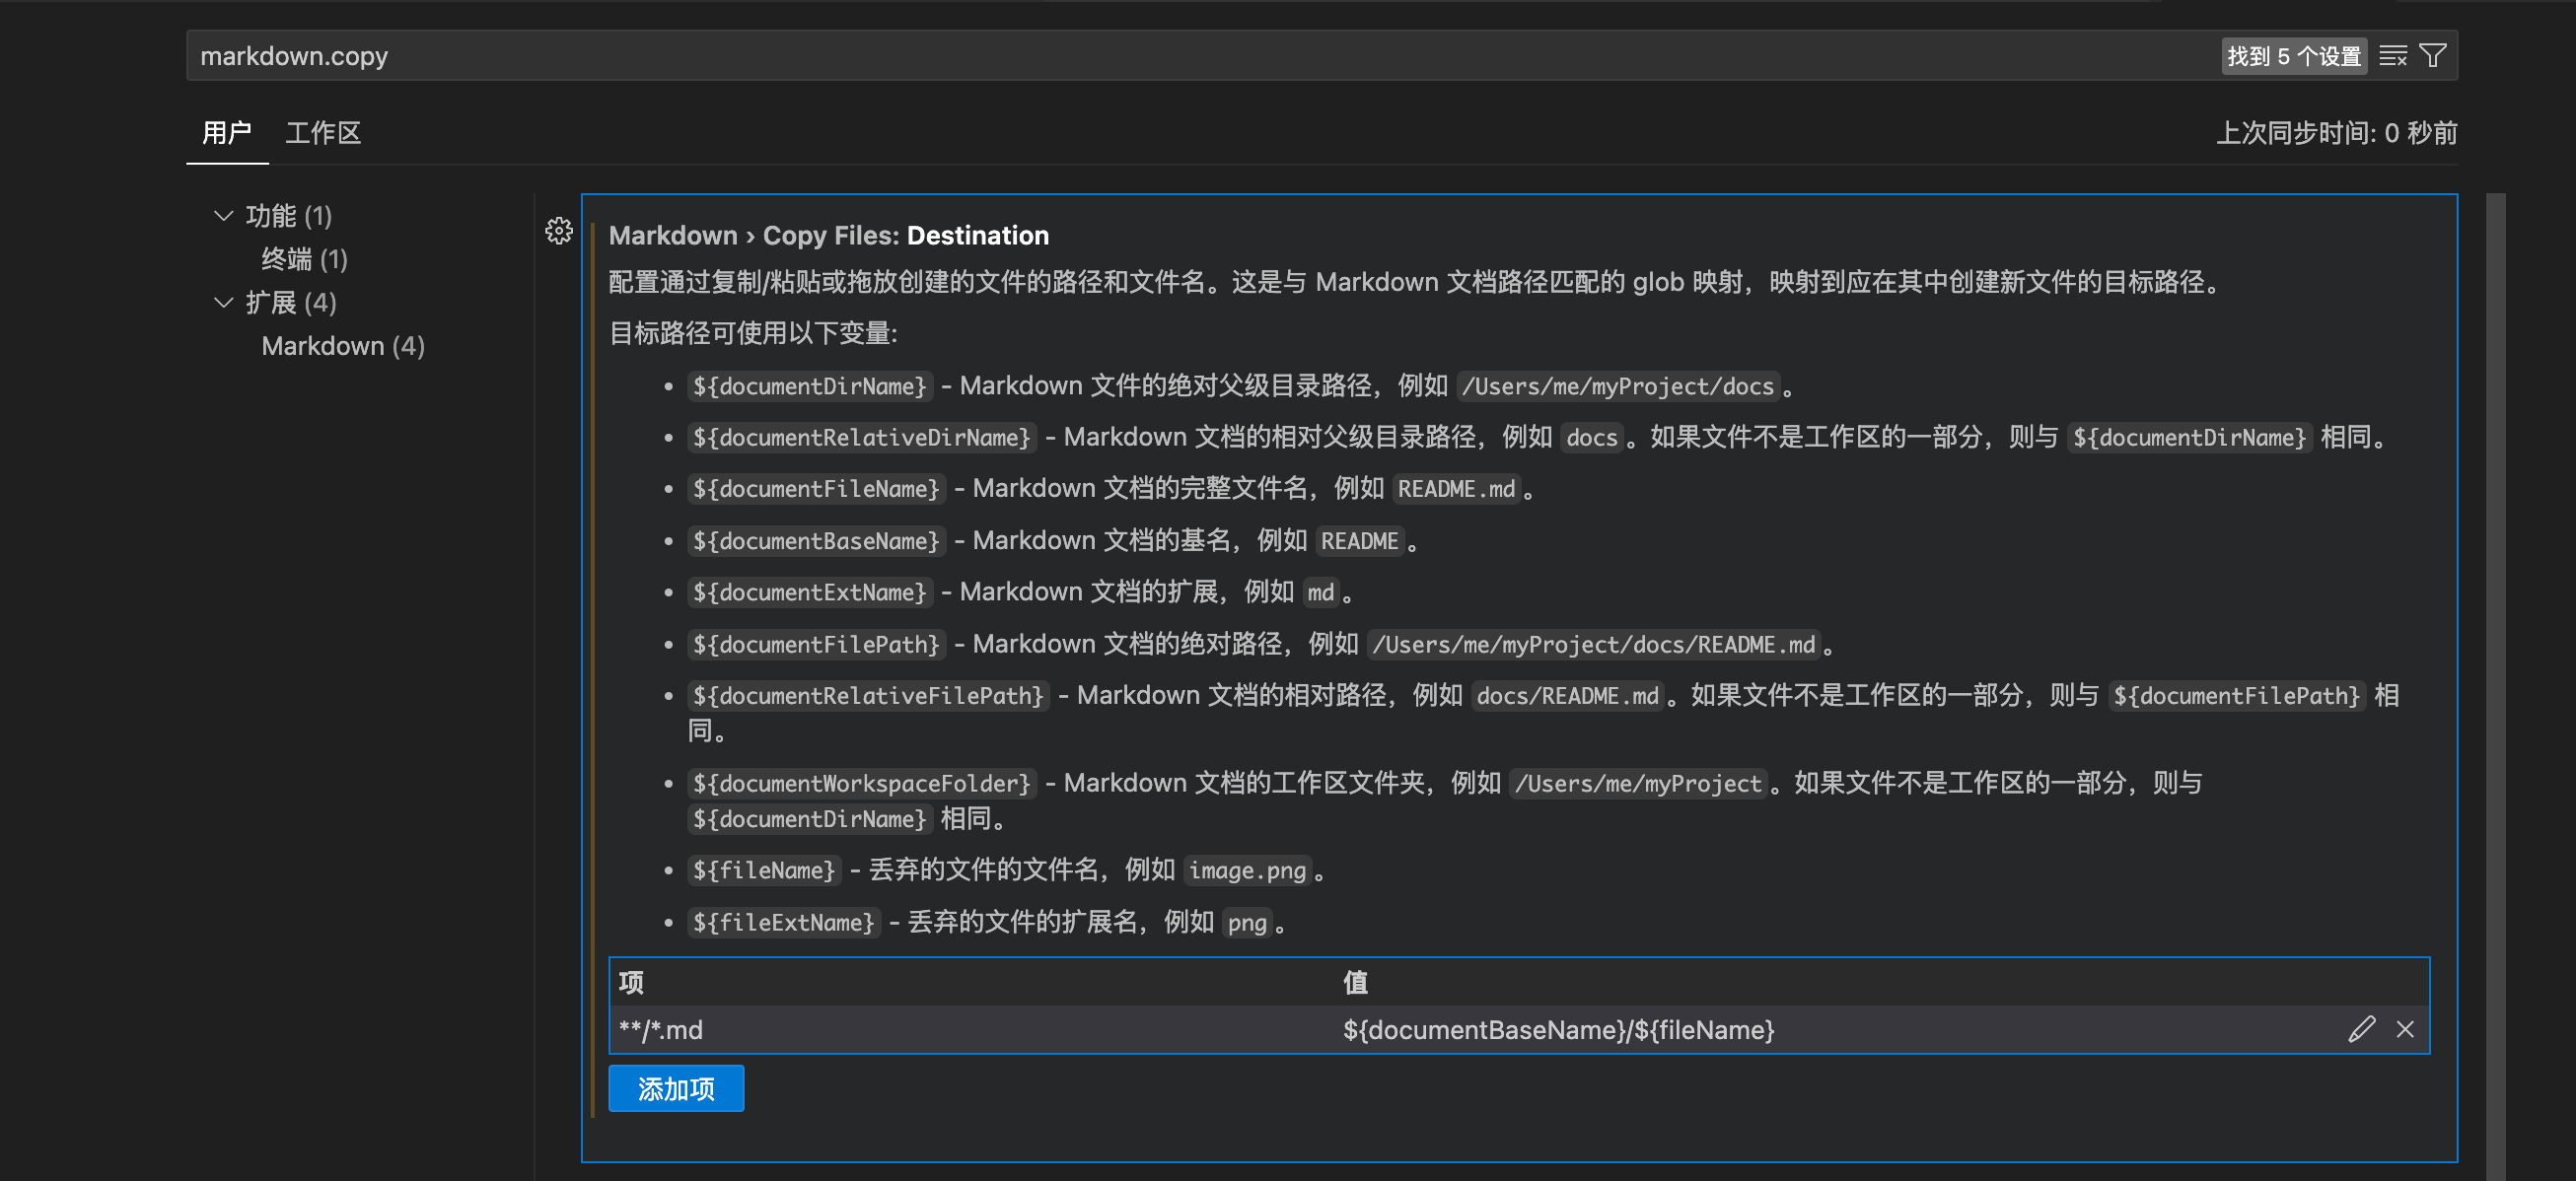The image size is (2576, 1181).
Task: Click the gear icon beside Destination setting
Action: coord(559,232)
